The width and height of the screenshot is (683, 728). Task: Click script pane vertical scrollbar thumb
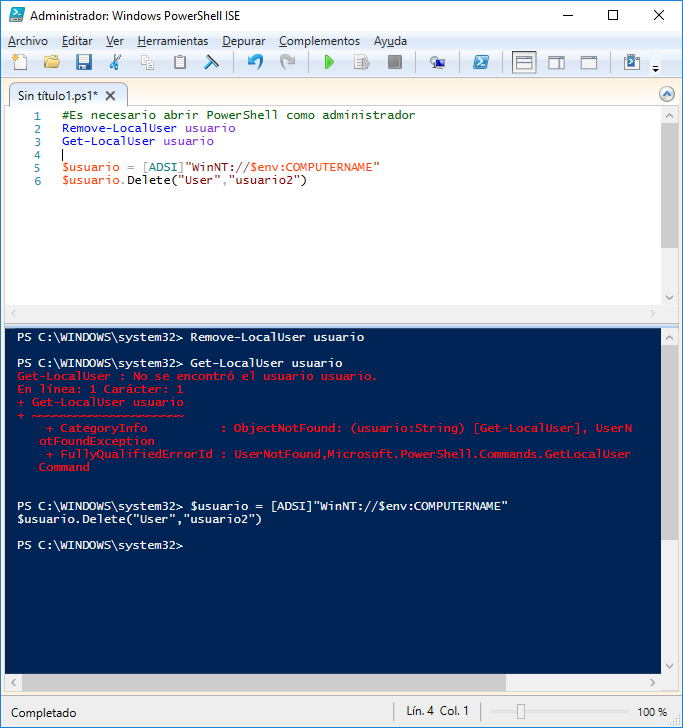pos(669,186)
